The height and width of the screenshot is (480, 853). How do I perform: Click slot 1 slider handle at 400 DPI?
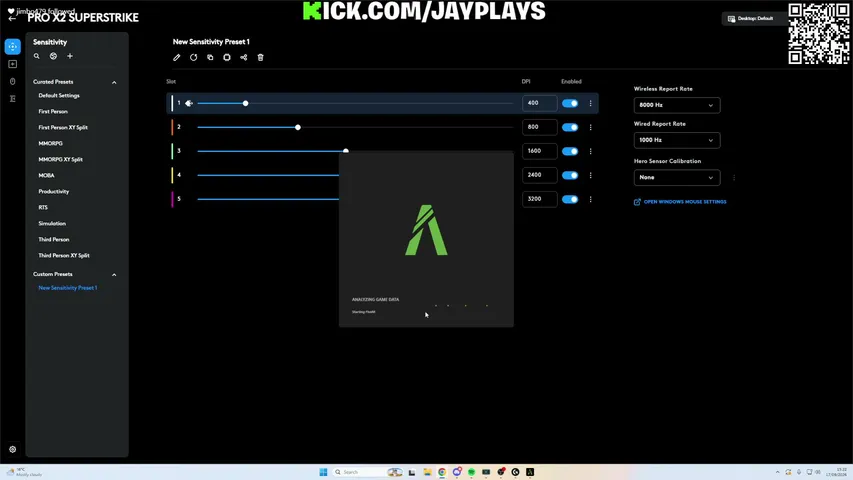point(245,103)
